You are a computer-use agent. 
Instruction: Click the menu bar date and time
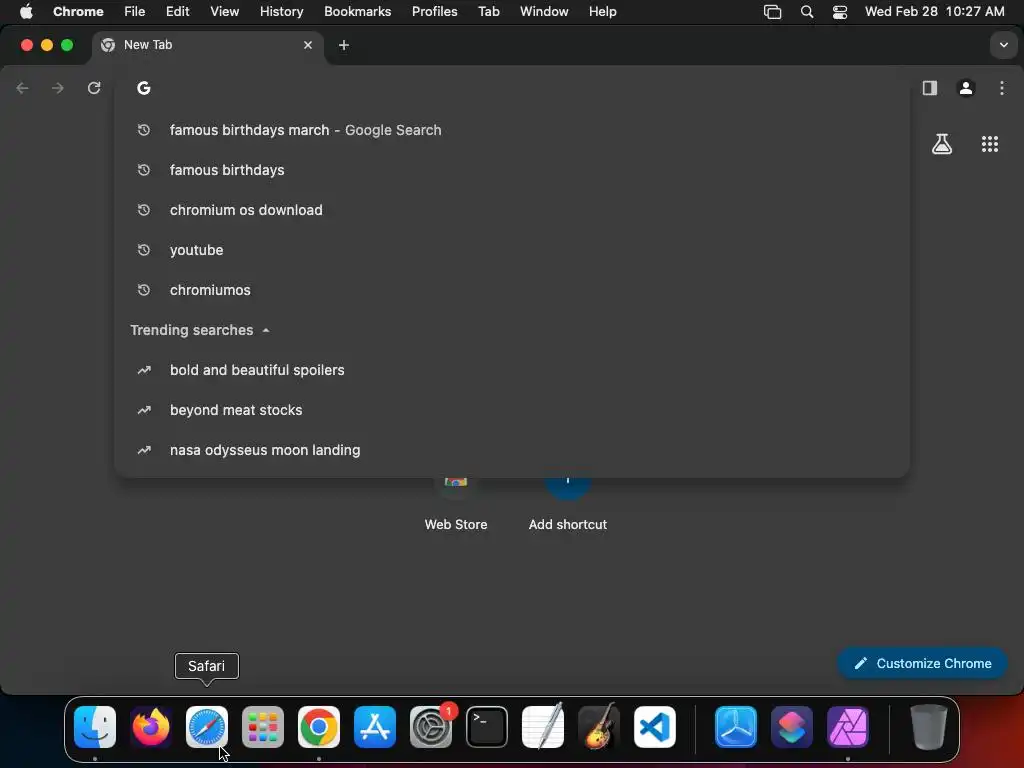pyautogui.click(x=935, y=12)
